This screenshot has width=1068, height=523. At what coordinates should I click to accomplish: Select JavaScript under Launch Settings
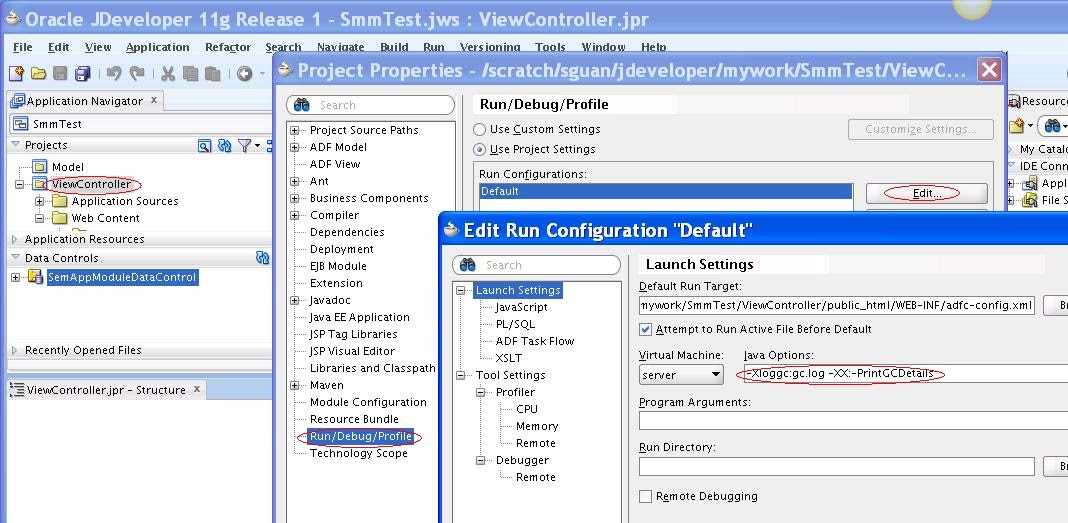(x=521, y=307)
